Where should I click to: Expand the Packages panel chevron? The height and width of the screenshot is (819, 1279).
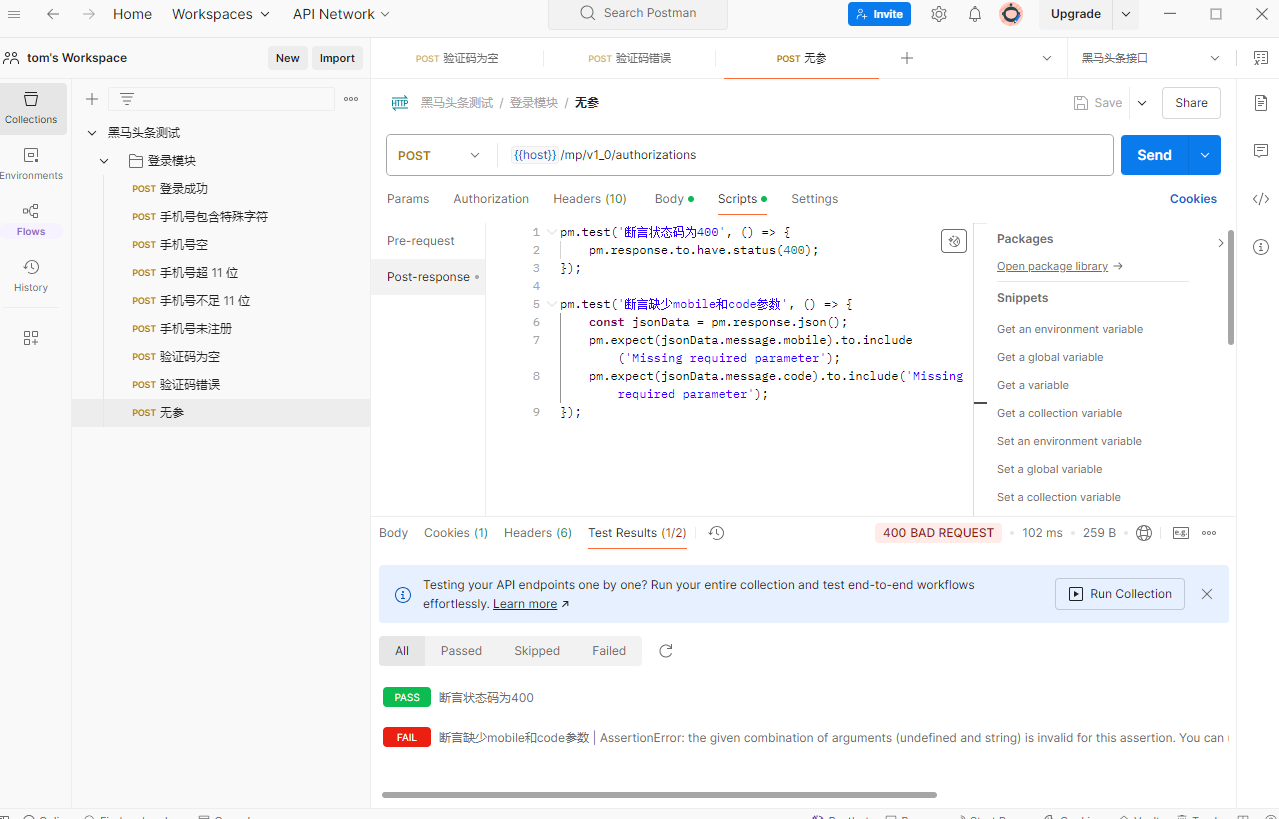(x=1220, y=242)
